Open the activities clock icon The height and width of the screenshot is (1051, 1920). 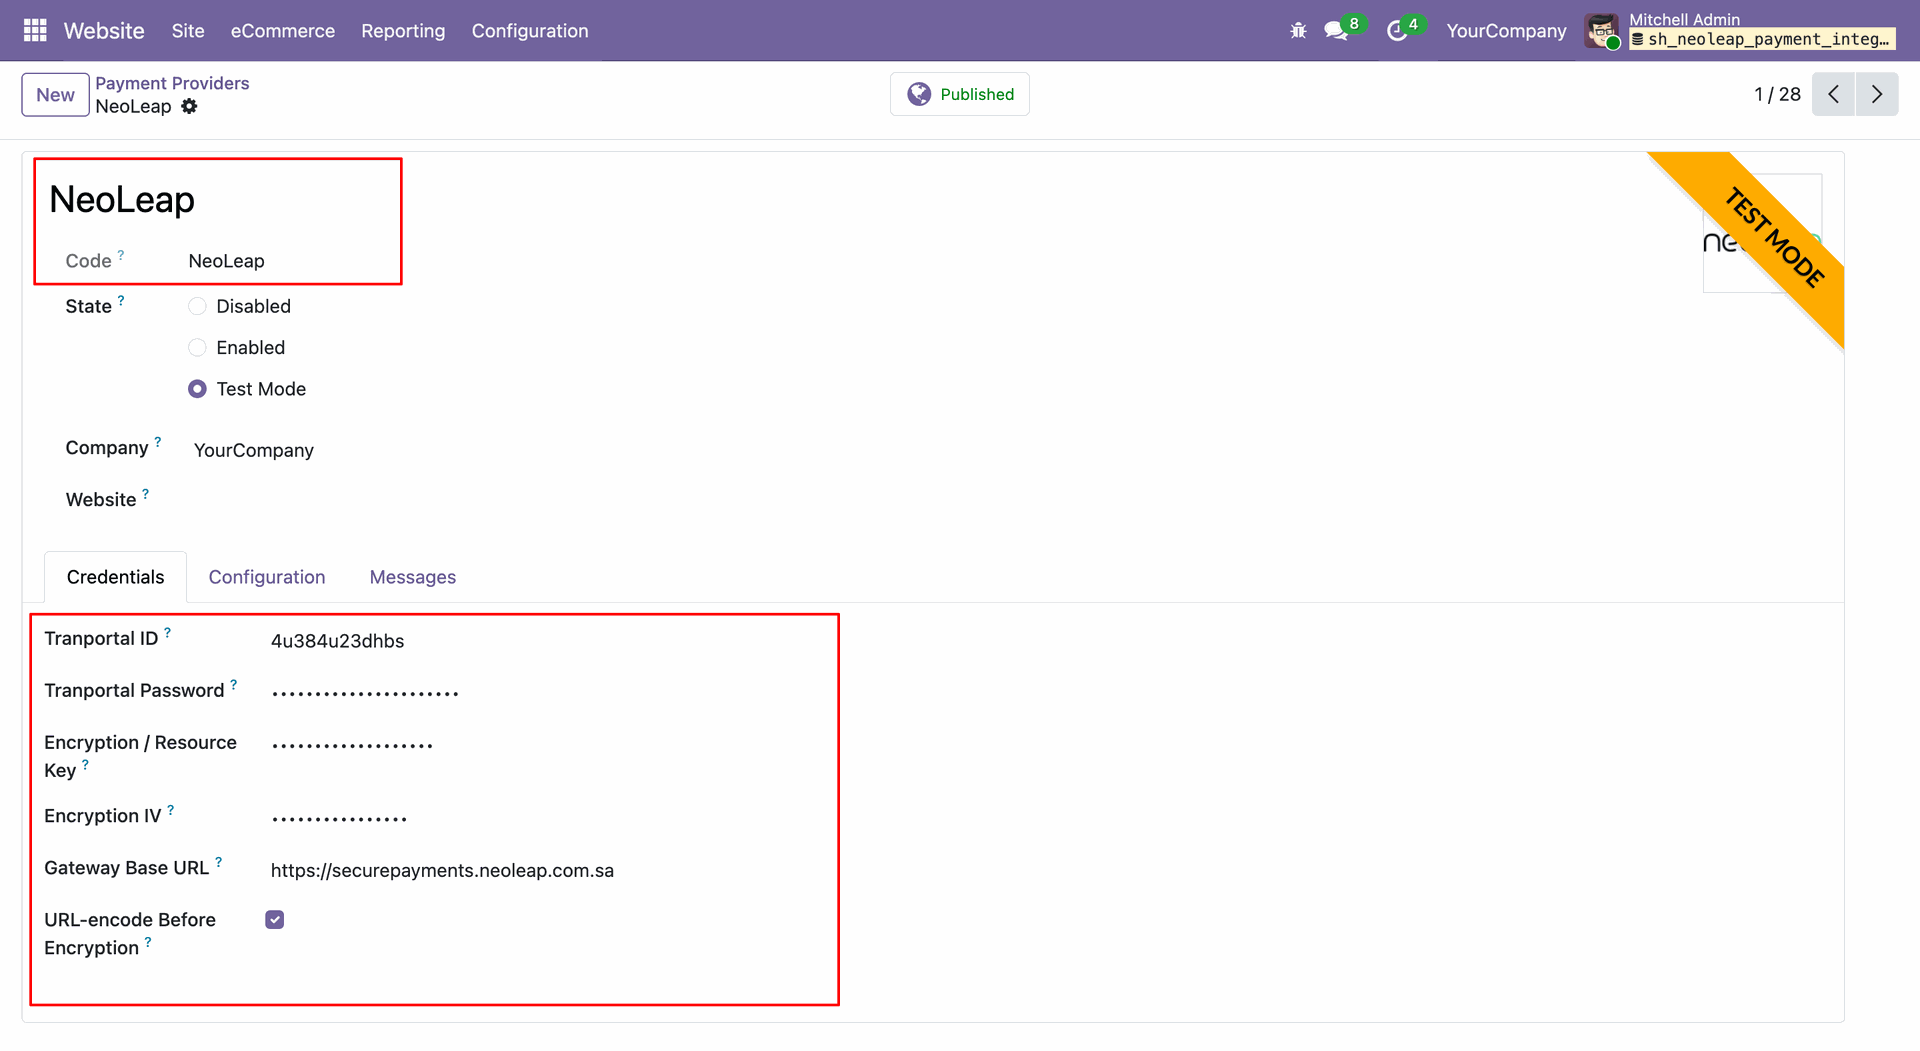(1397, 31)
